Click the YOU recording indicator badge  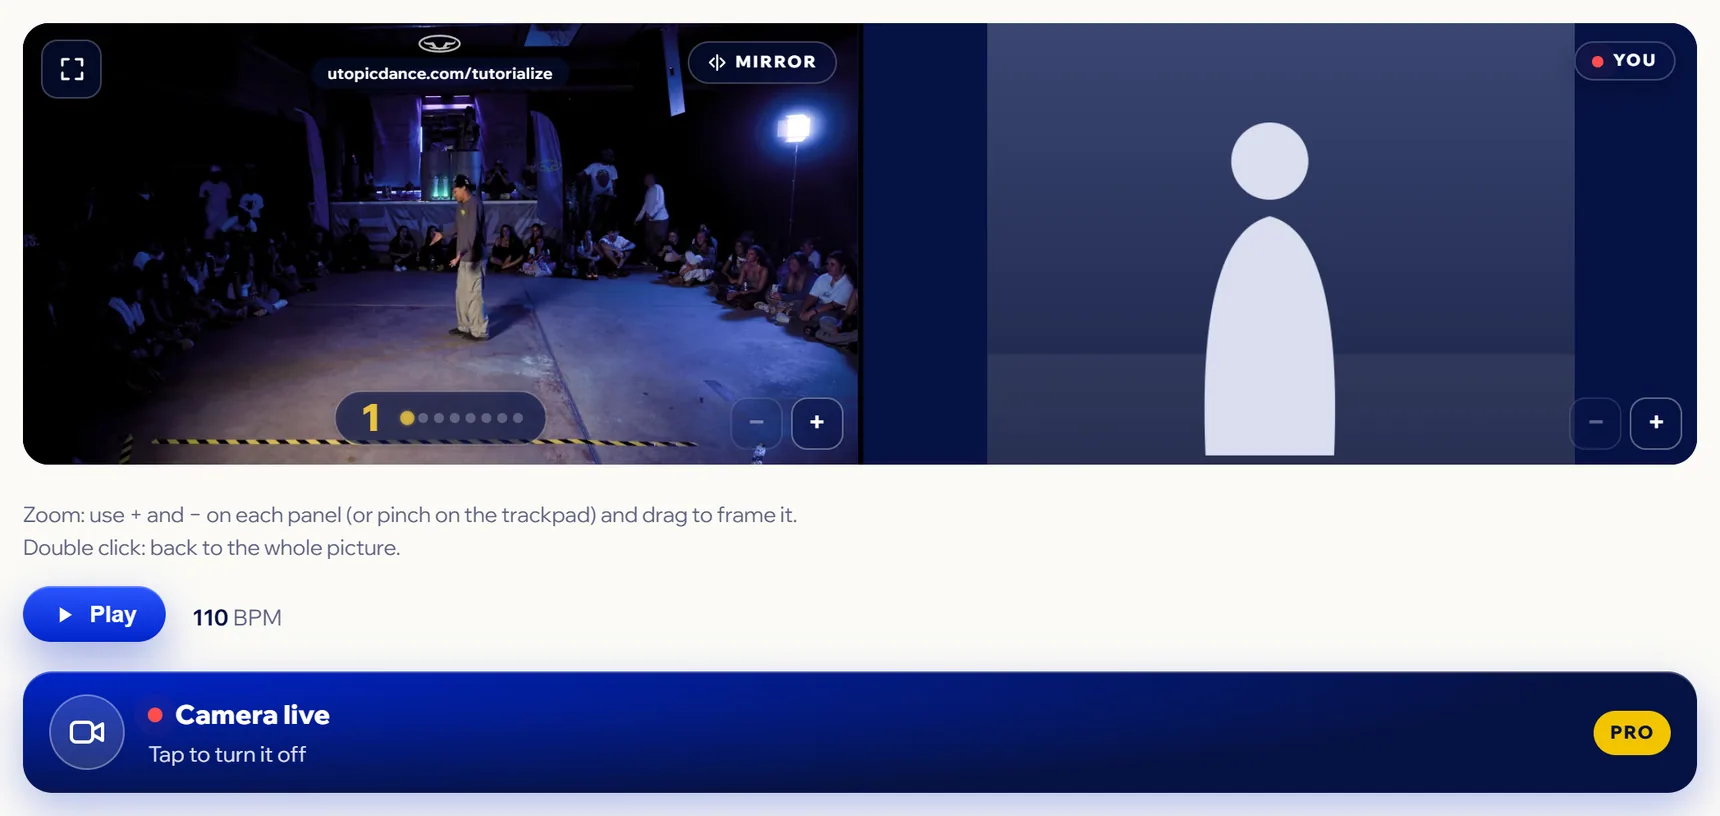pos(1624,61)
